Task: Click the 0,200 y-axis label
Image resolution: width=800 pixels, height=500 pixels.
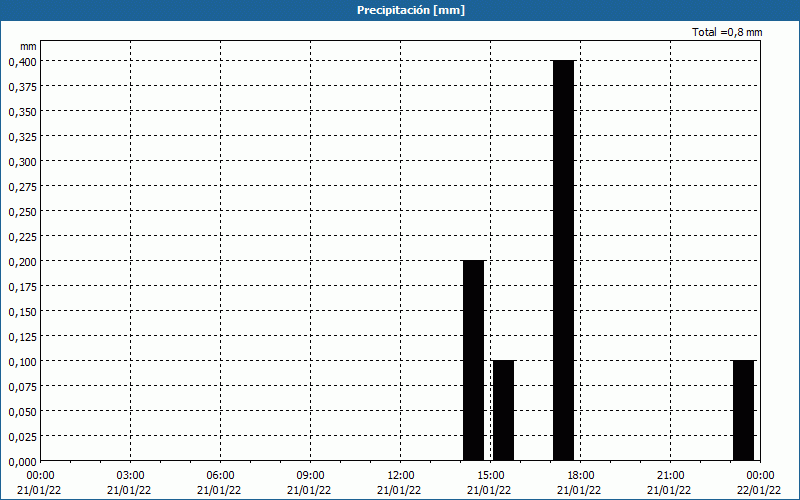Action: pyautogui.click(x=22, y=262)
